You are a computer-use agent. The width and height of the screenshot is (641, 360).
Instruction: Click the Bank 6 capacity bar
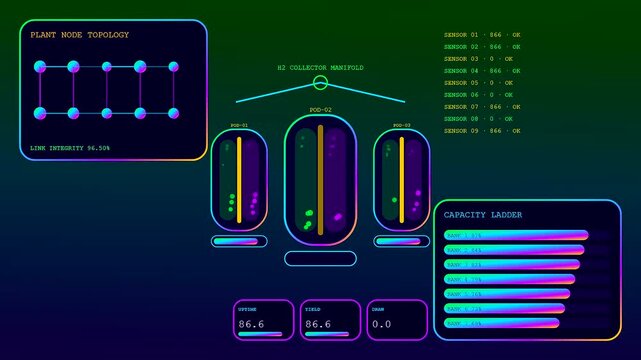[504, 309]
